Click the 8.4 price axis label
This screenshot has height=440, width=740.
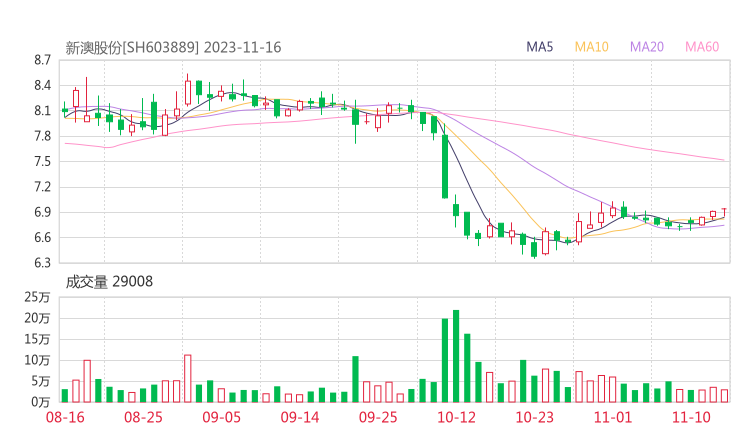[x=42, y=85]
